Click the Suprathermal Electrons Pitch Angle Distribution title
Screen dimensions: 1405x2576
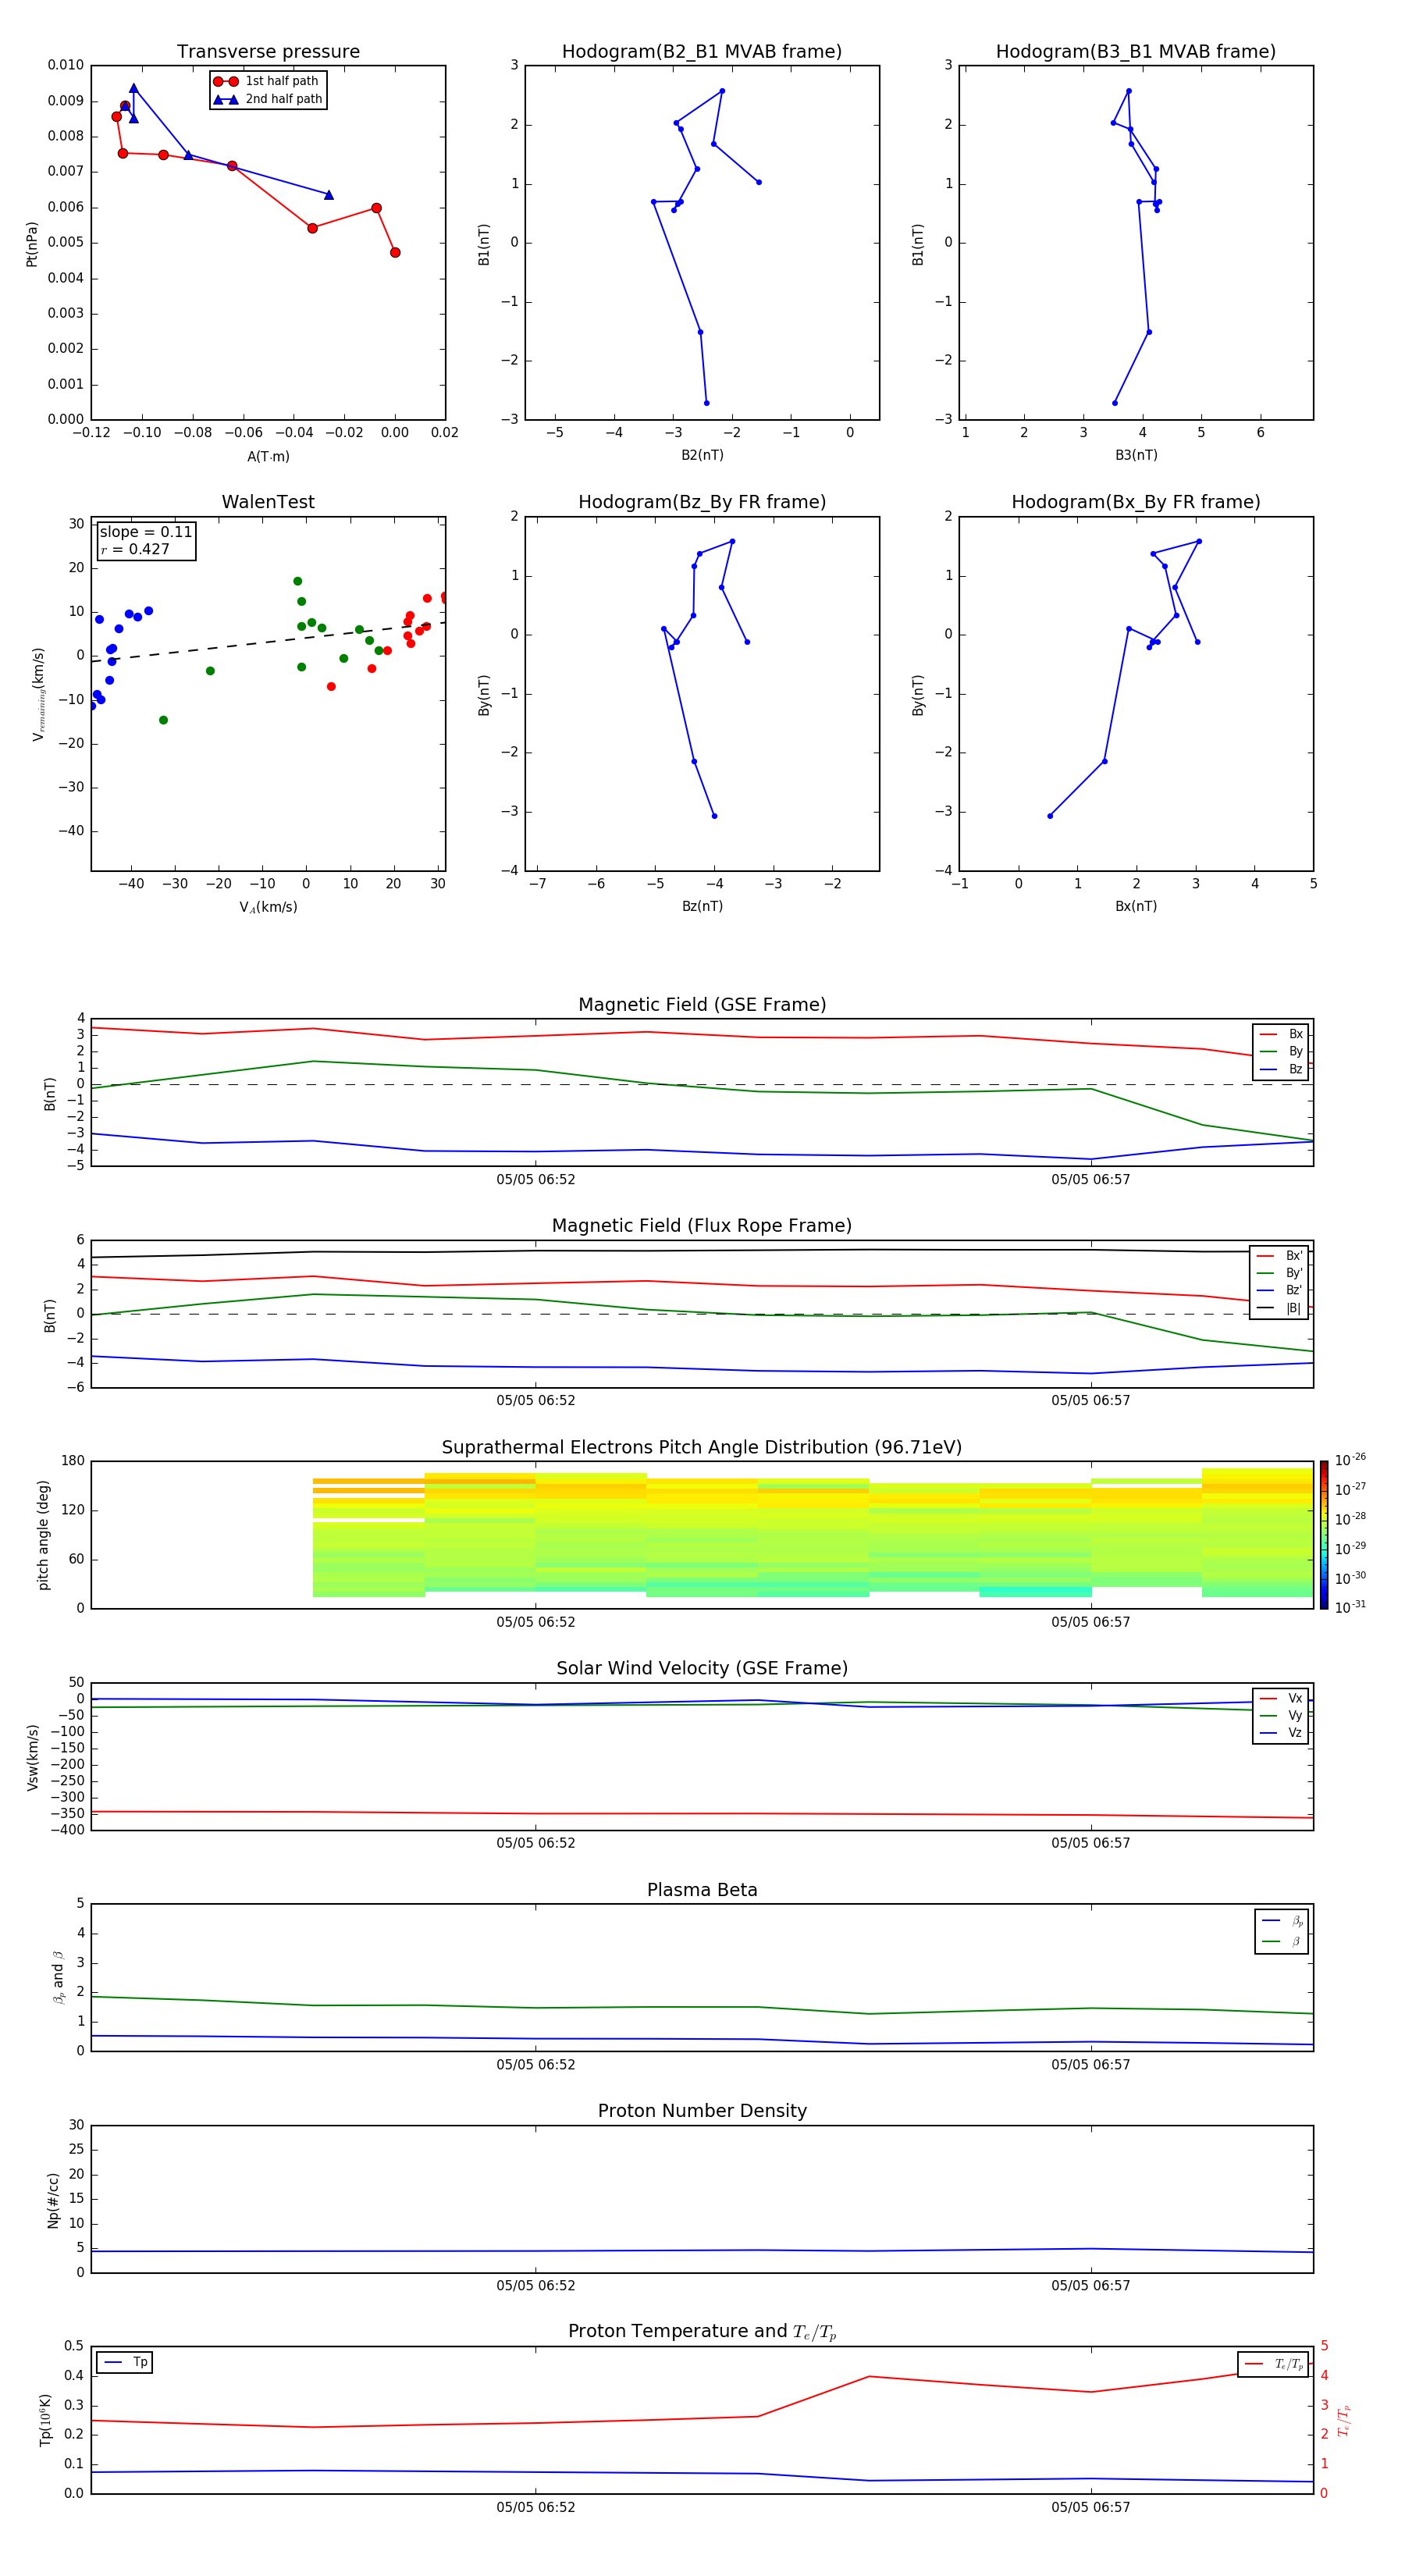point(702,1447)
